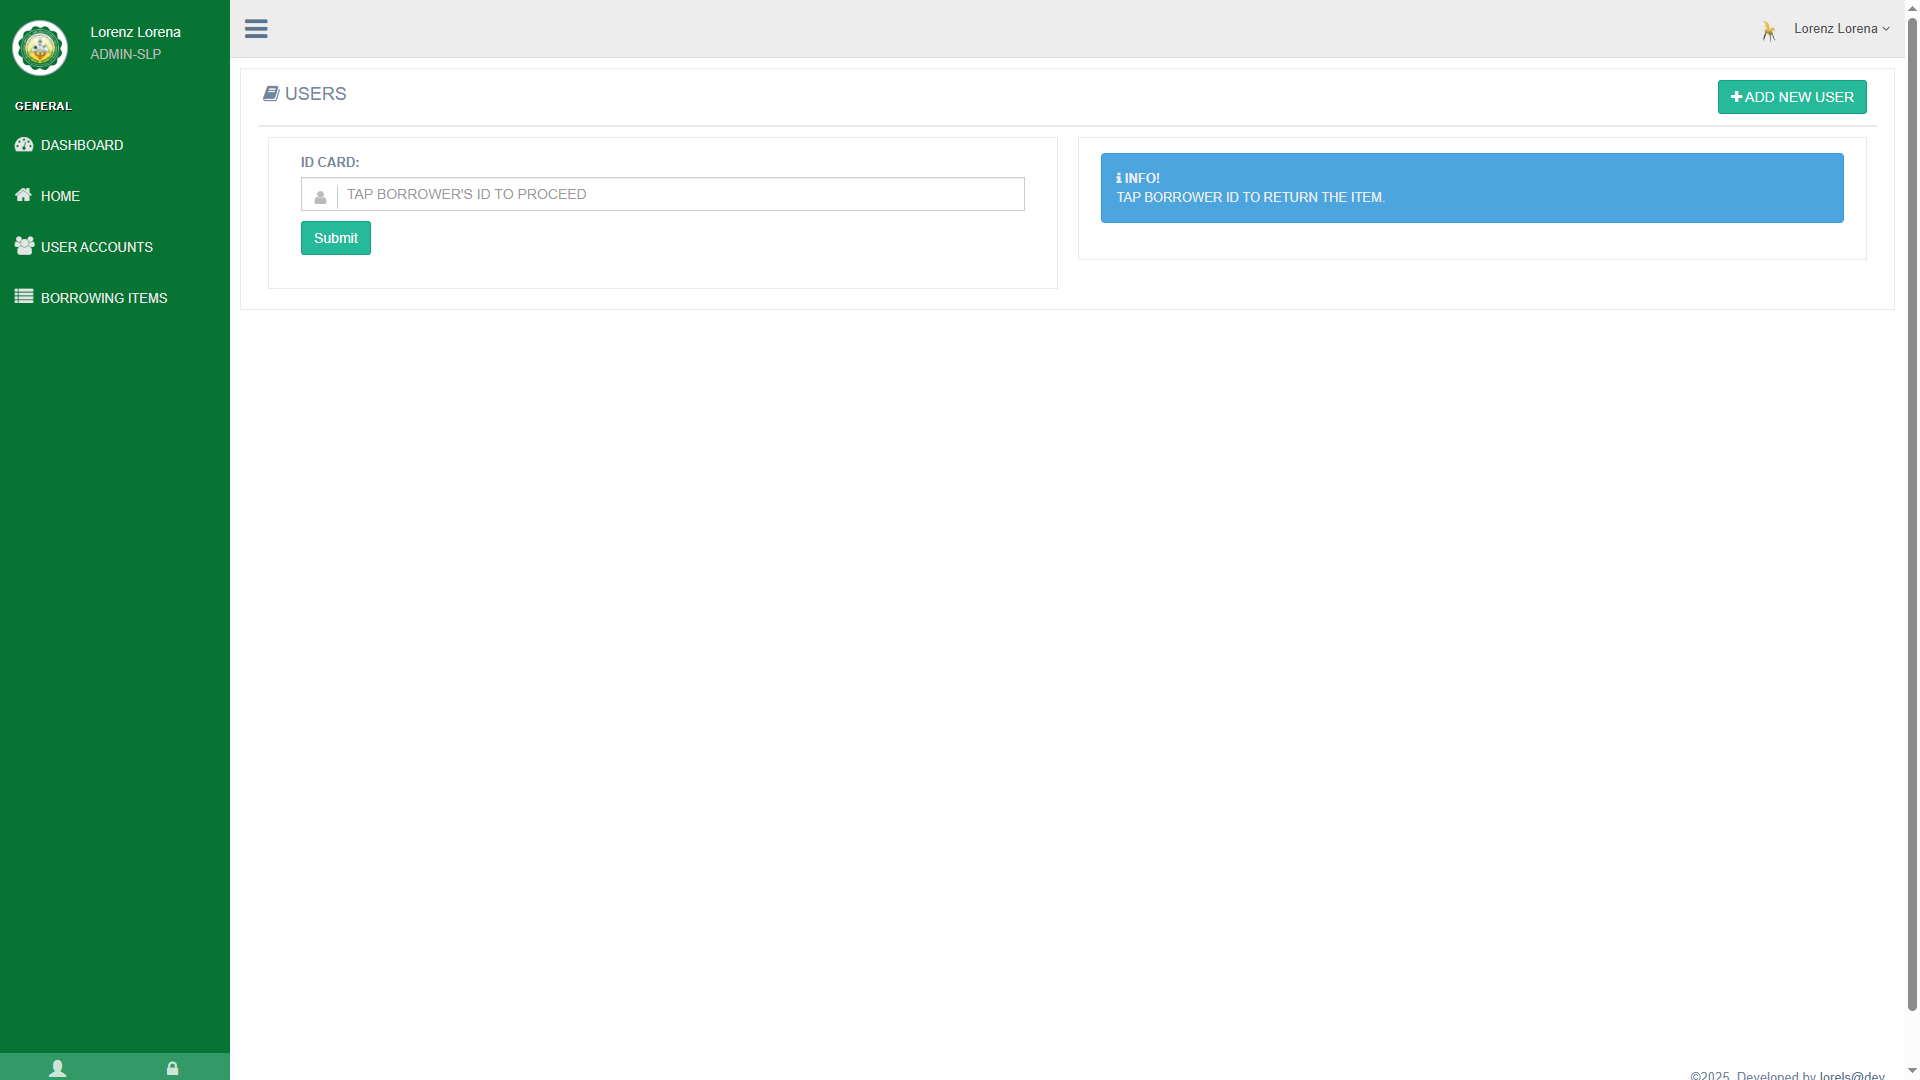Image resolution: width=1920 pixels, height=1080 pixels.
Task: Open the Dashboard menu item
Action: pyautogui.click(x=82, y=145)
